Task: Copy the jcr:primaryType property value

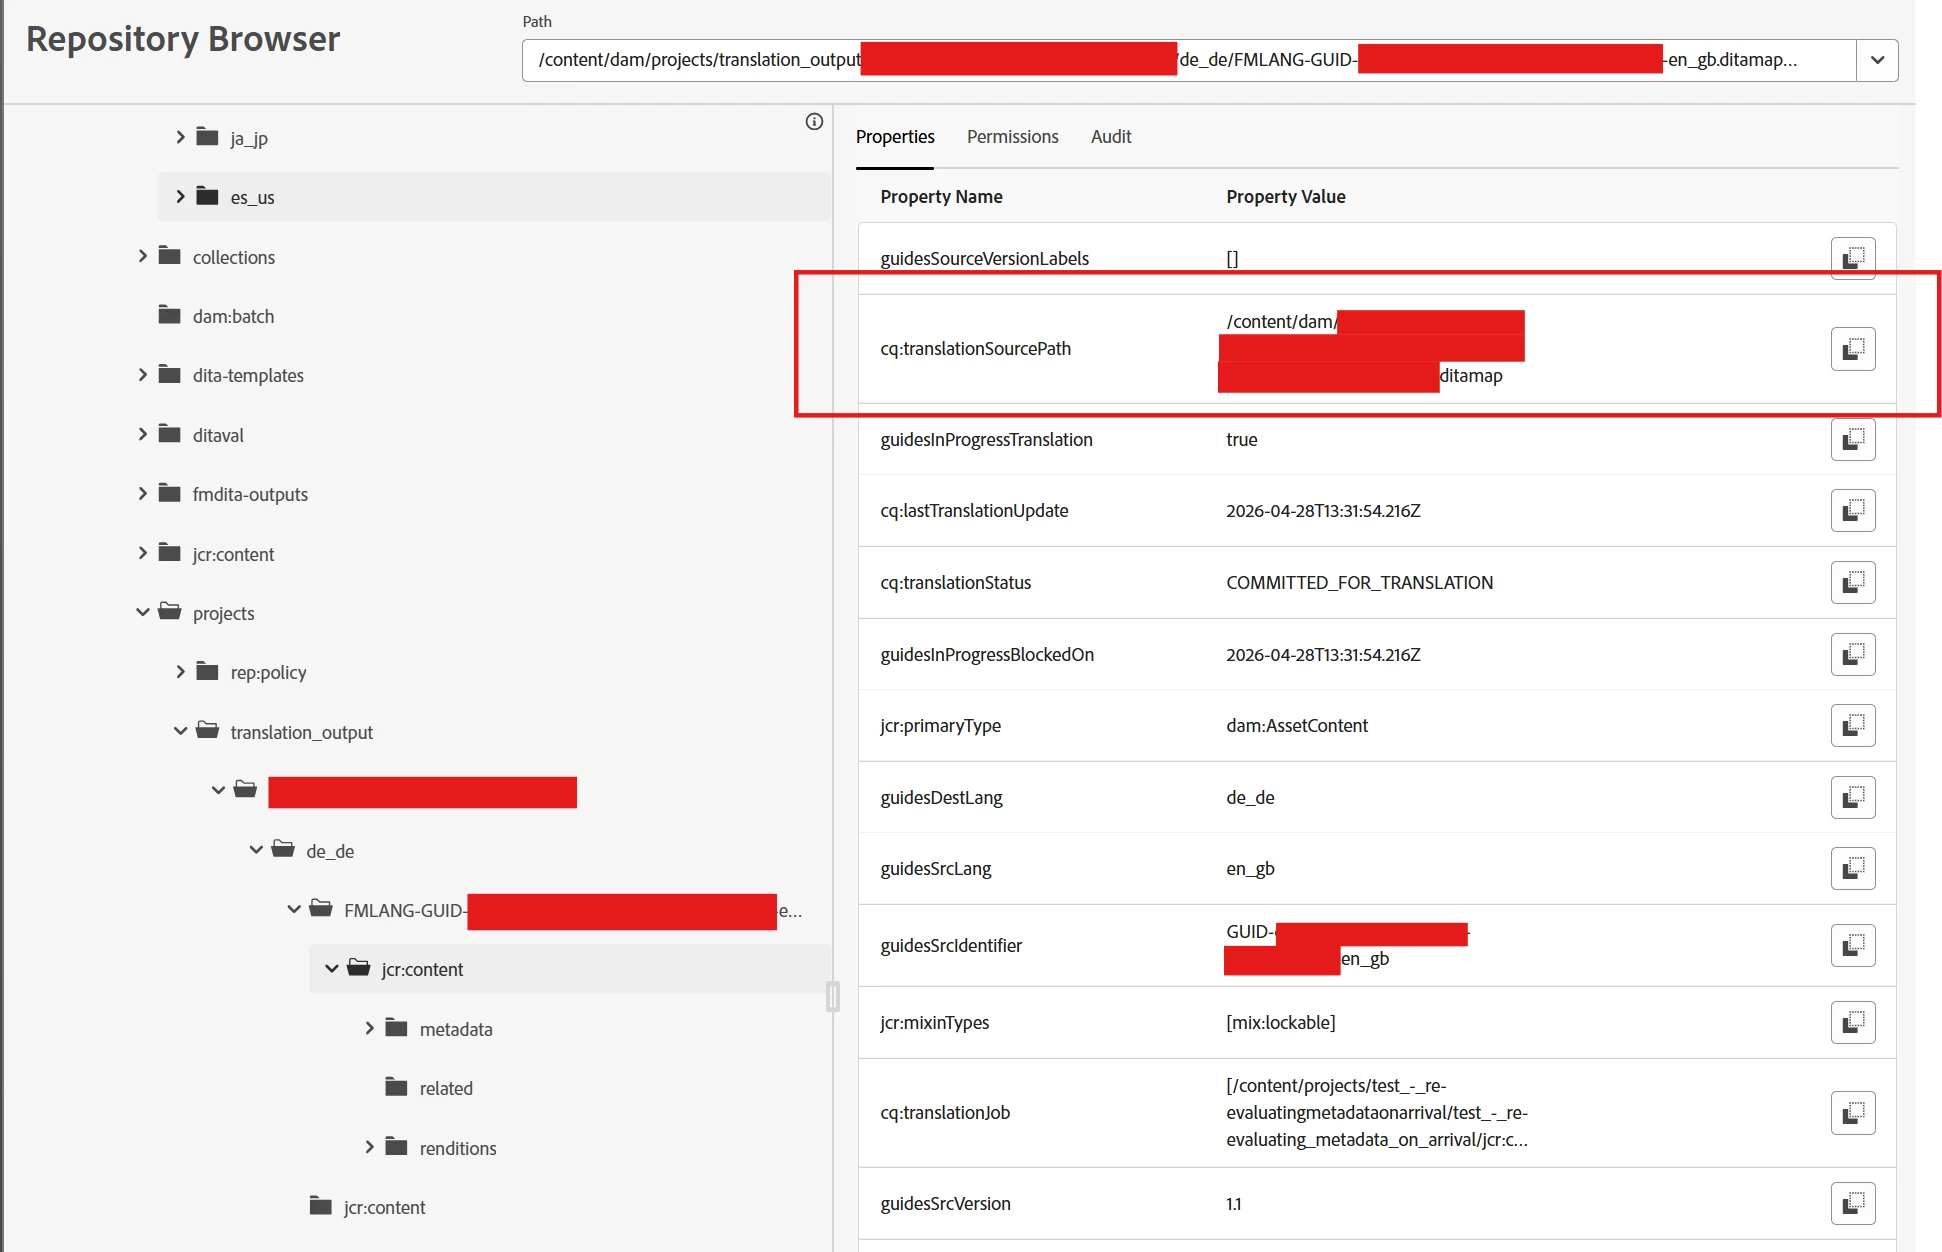Action: click(x=1852, y=725)
